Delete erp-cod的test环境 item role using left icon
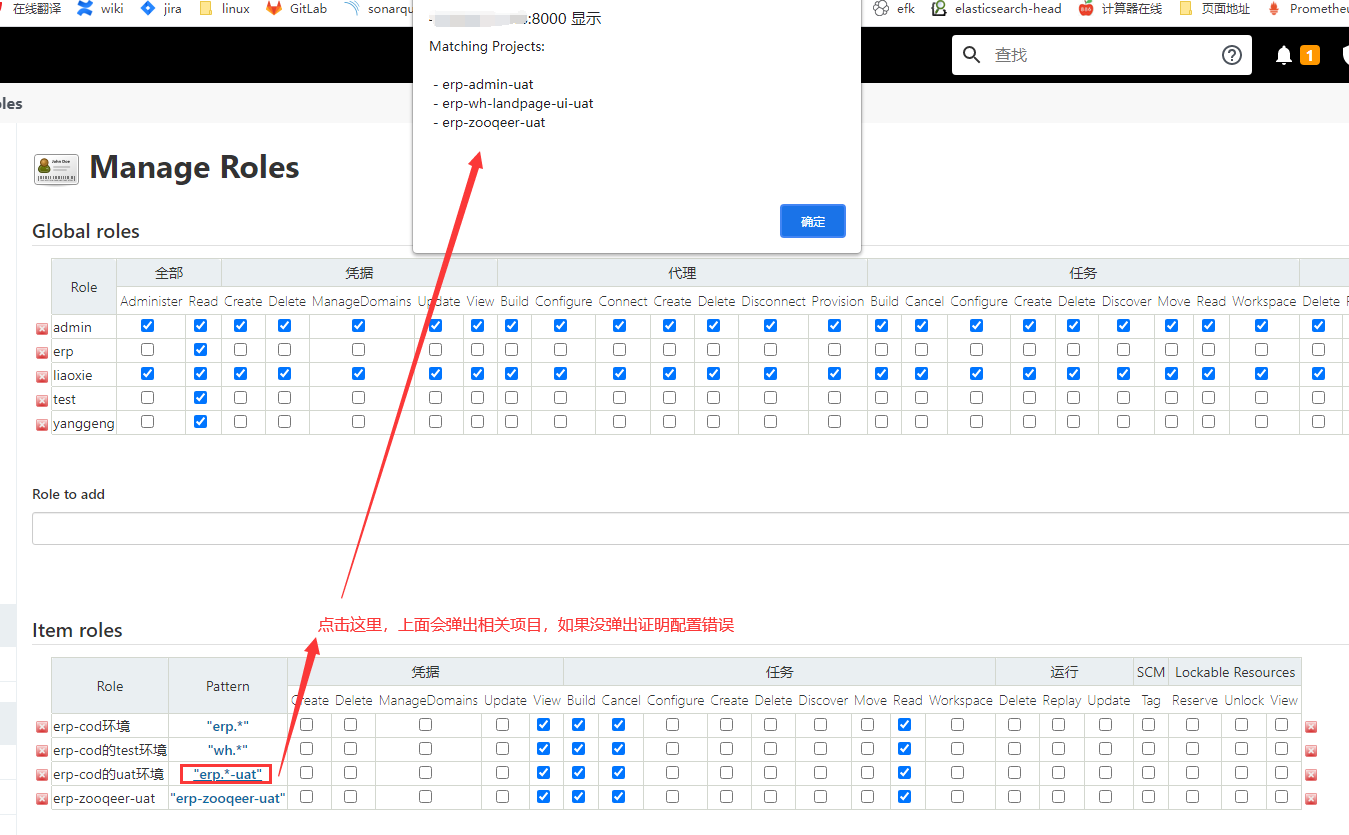Image resolution: width=1349 pixels, height=835 pixels. click(42, 751)
